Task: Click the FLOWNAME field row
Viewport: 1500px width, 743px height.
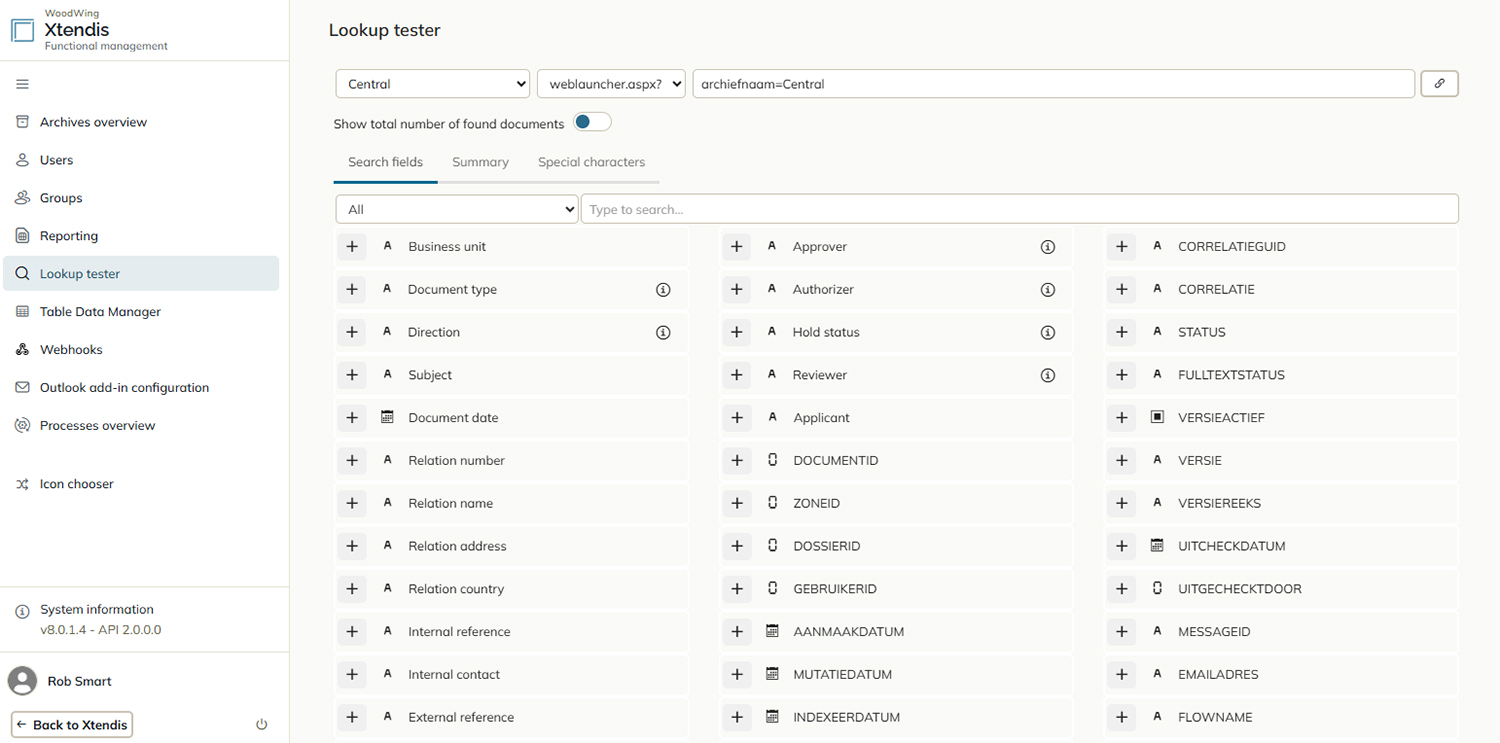Action: [x=1281, y=717]
